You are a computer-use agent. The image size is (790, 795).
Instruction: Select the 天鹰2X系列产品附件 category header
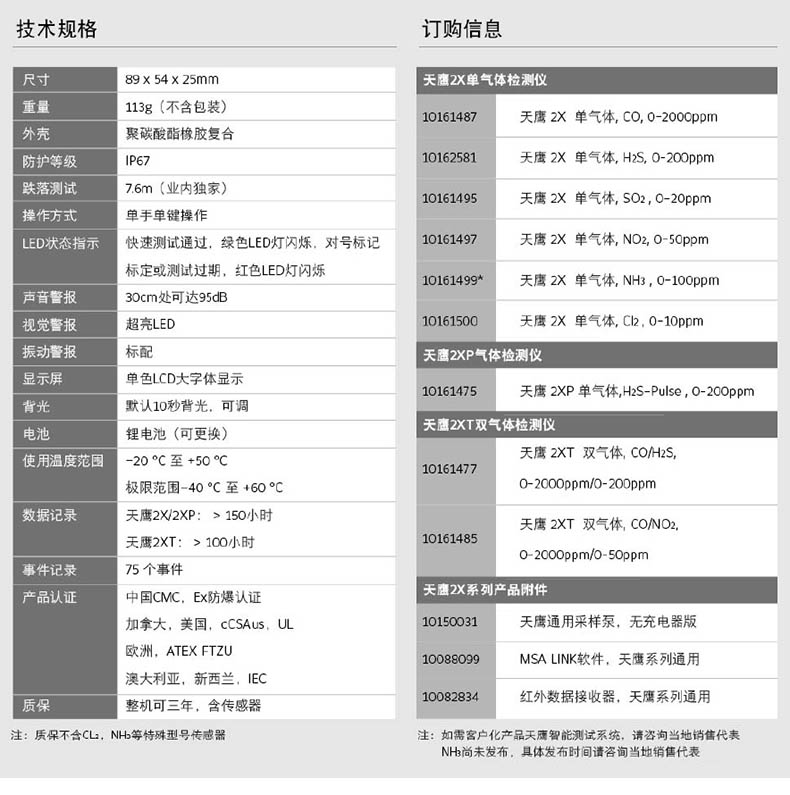coord(485,590)
